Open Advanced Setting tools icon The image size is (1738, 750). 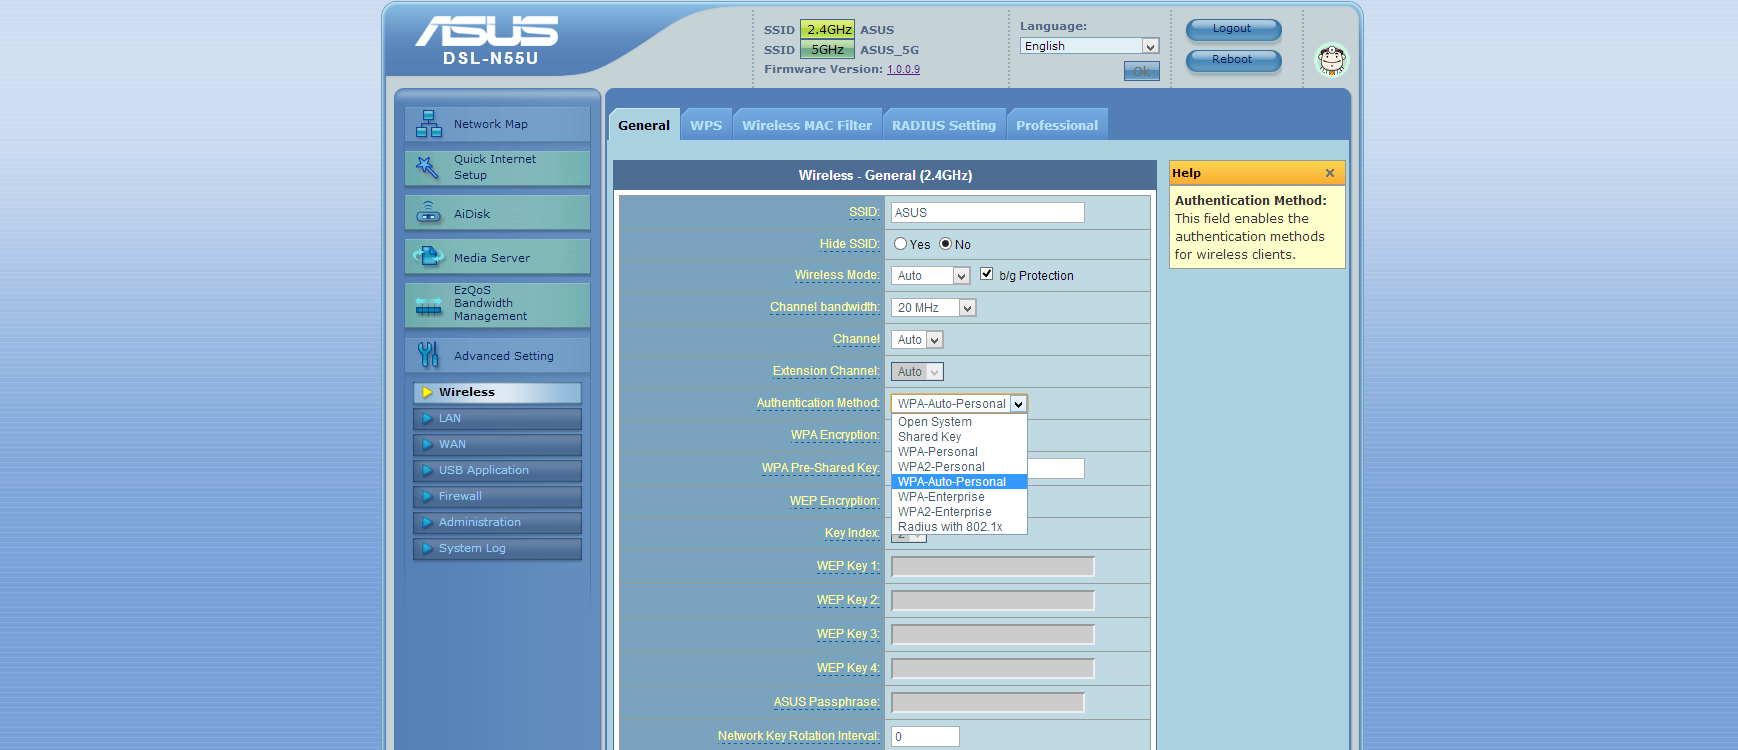click(x=429, y=354)
